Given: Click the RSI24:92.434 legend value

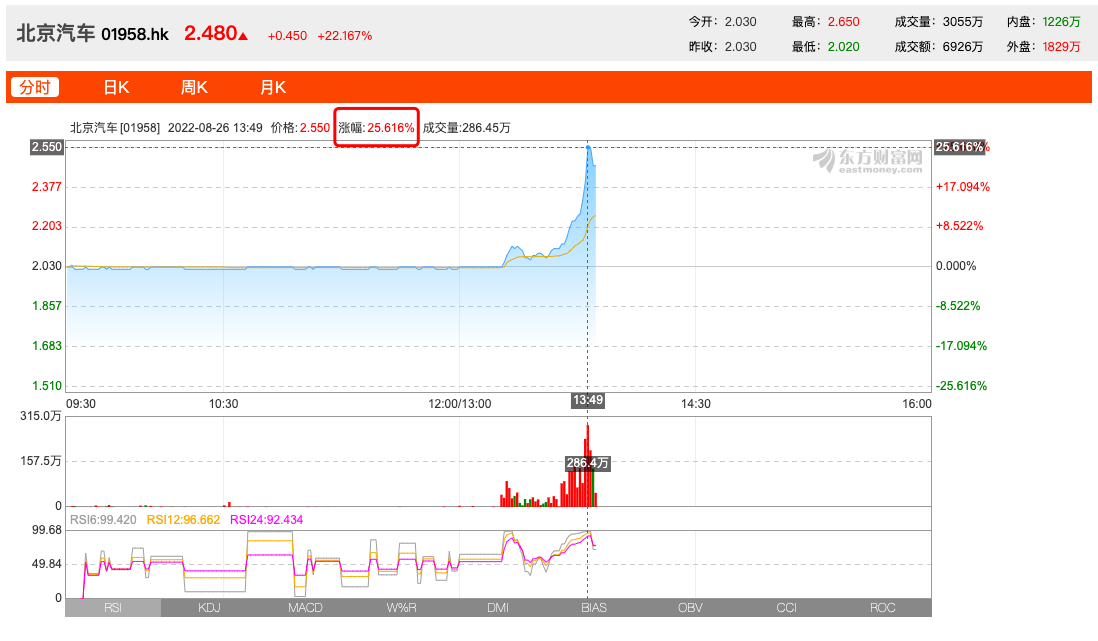Looking at the screenshot, I should [266, 520].
